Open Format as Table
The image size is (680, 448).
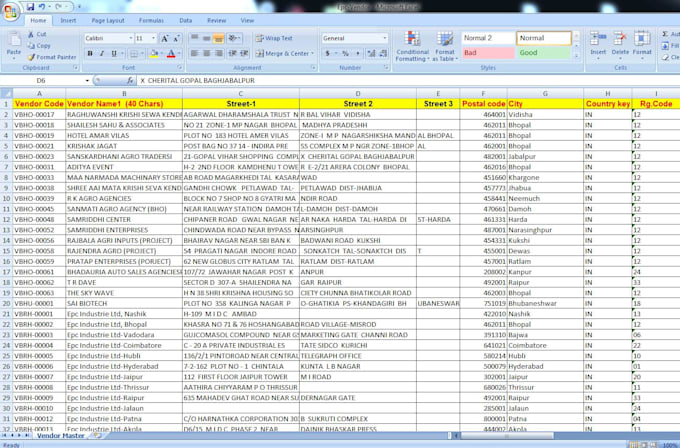445,43
